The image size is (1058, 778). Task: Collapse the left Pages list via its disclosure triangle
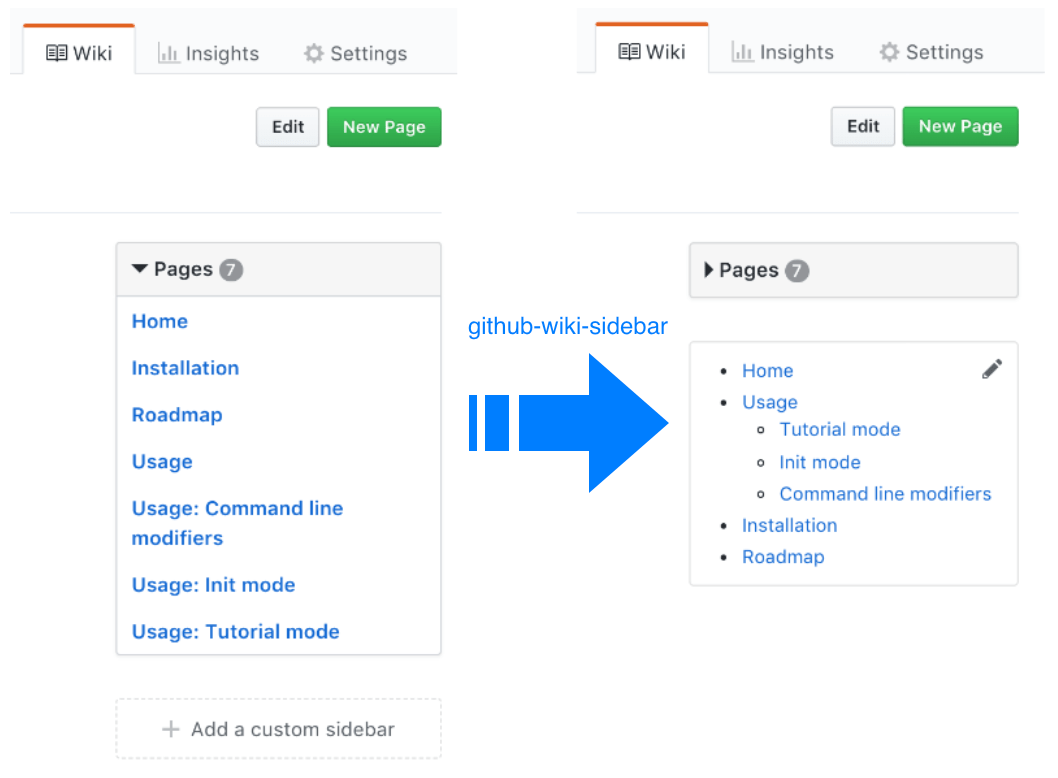coord(139,268)
